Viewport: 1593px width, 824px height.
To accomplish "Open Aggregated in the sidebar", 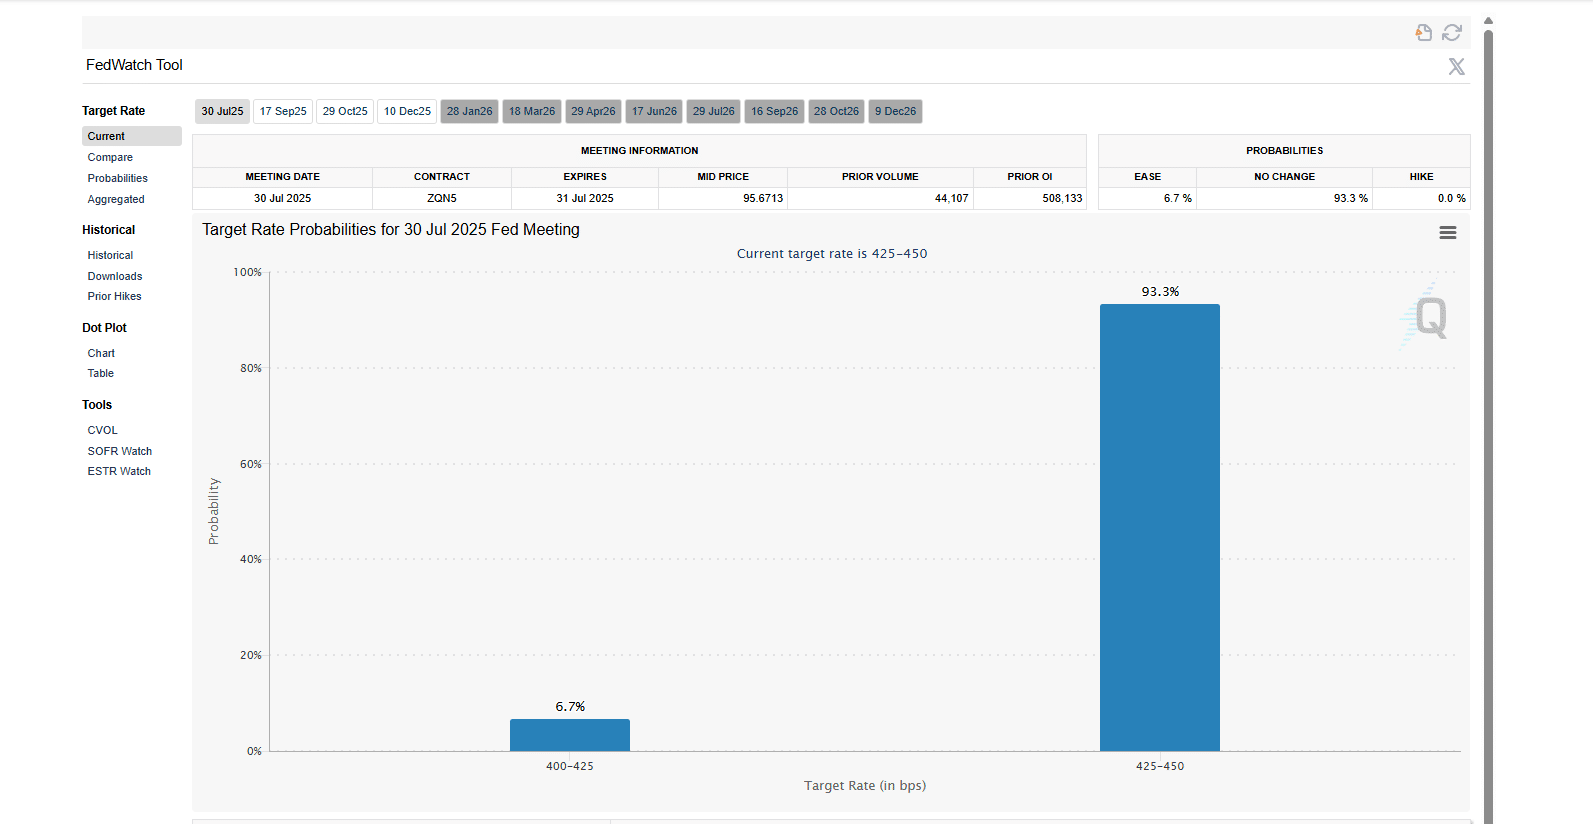I will coord(116,199).
